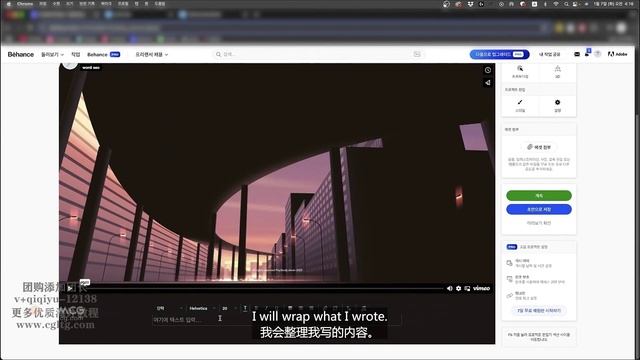Open the messages envelope icon

(577, 54)
